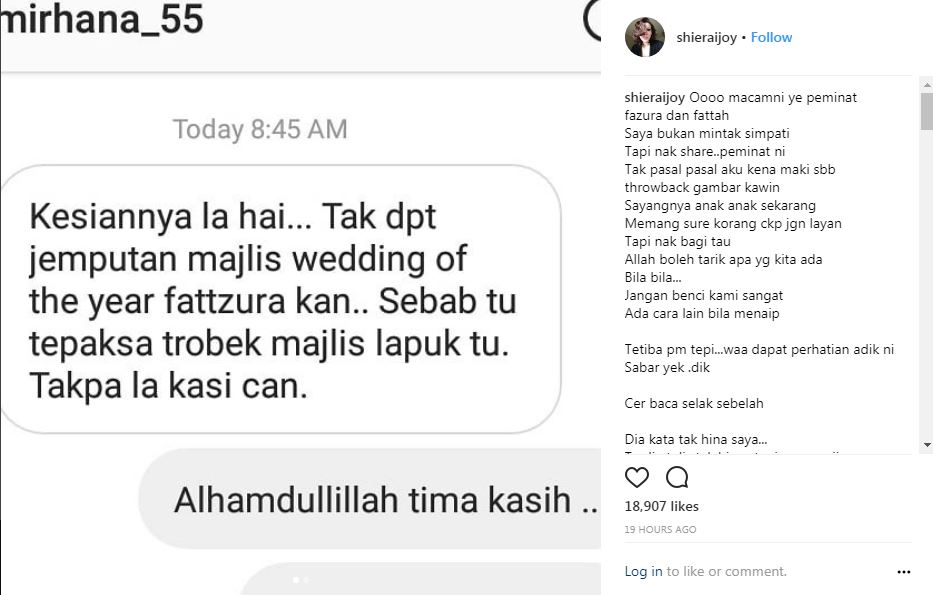933x595 pixels.
Task: Like the post with the heart icon
Action: pyautogui.click(x=637, y=477)
